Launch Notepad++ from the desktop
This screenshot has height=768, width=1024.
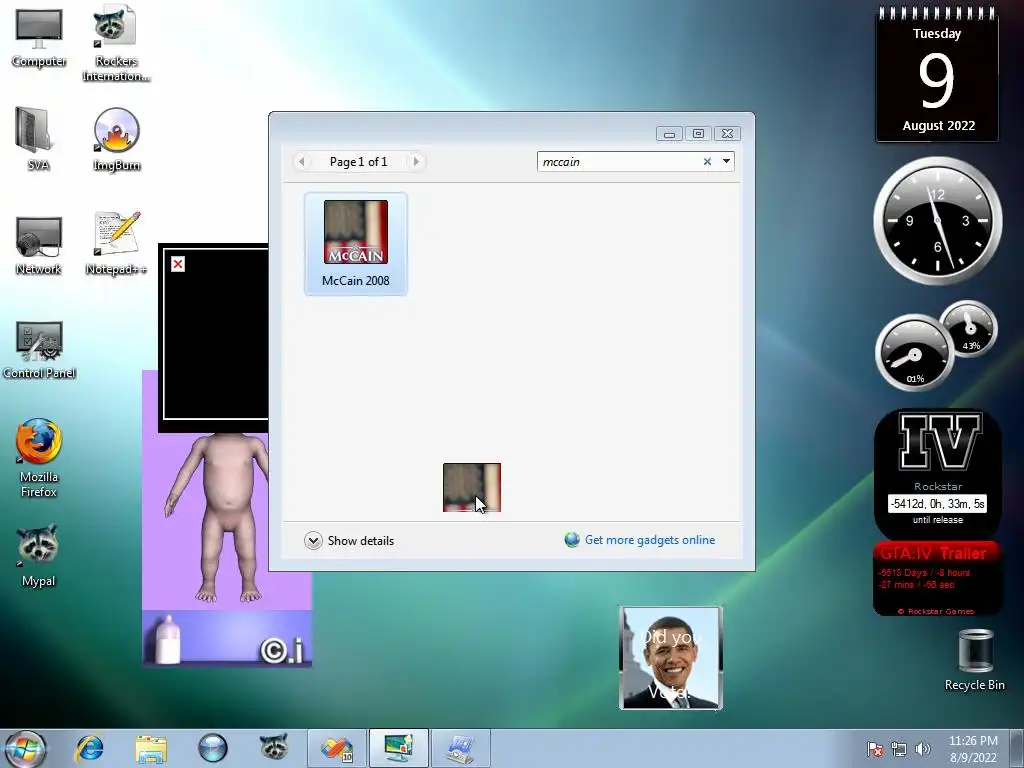pyautogui.click(x=116, y=243)
